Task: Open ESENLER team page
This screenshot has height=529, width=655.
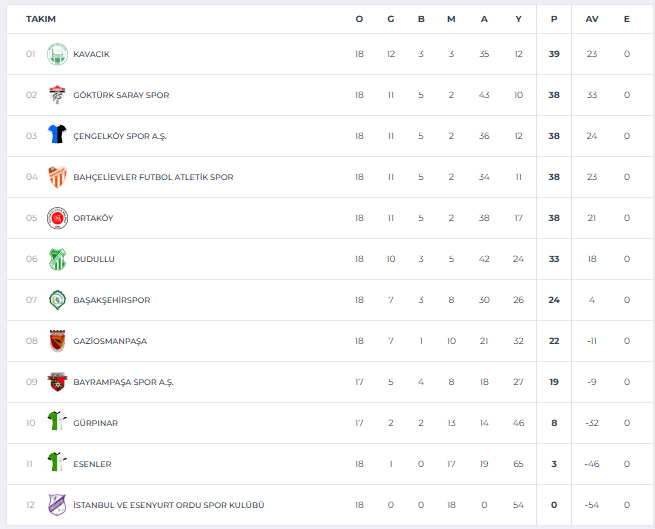Action: tap(92, 464)
